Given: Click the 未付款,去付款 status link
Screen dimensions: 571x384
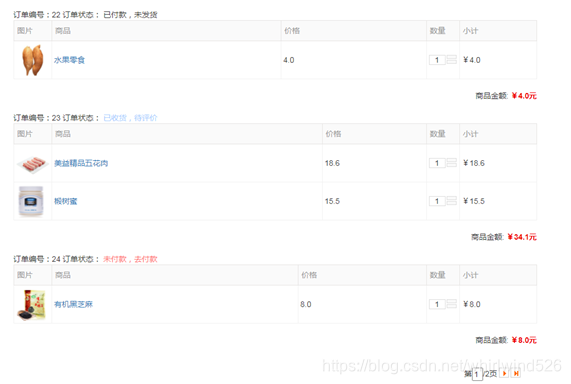Looking at the screenshot, I should 130,259.
